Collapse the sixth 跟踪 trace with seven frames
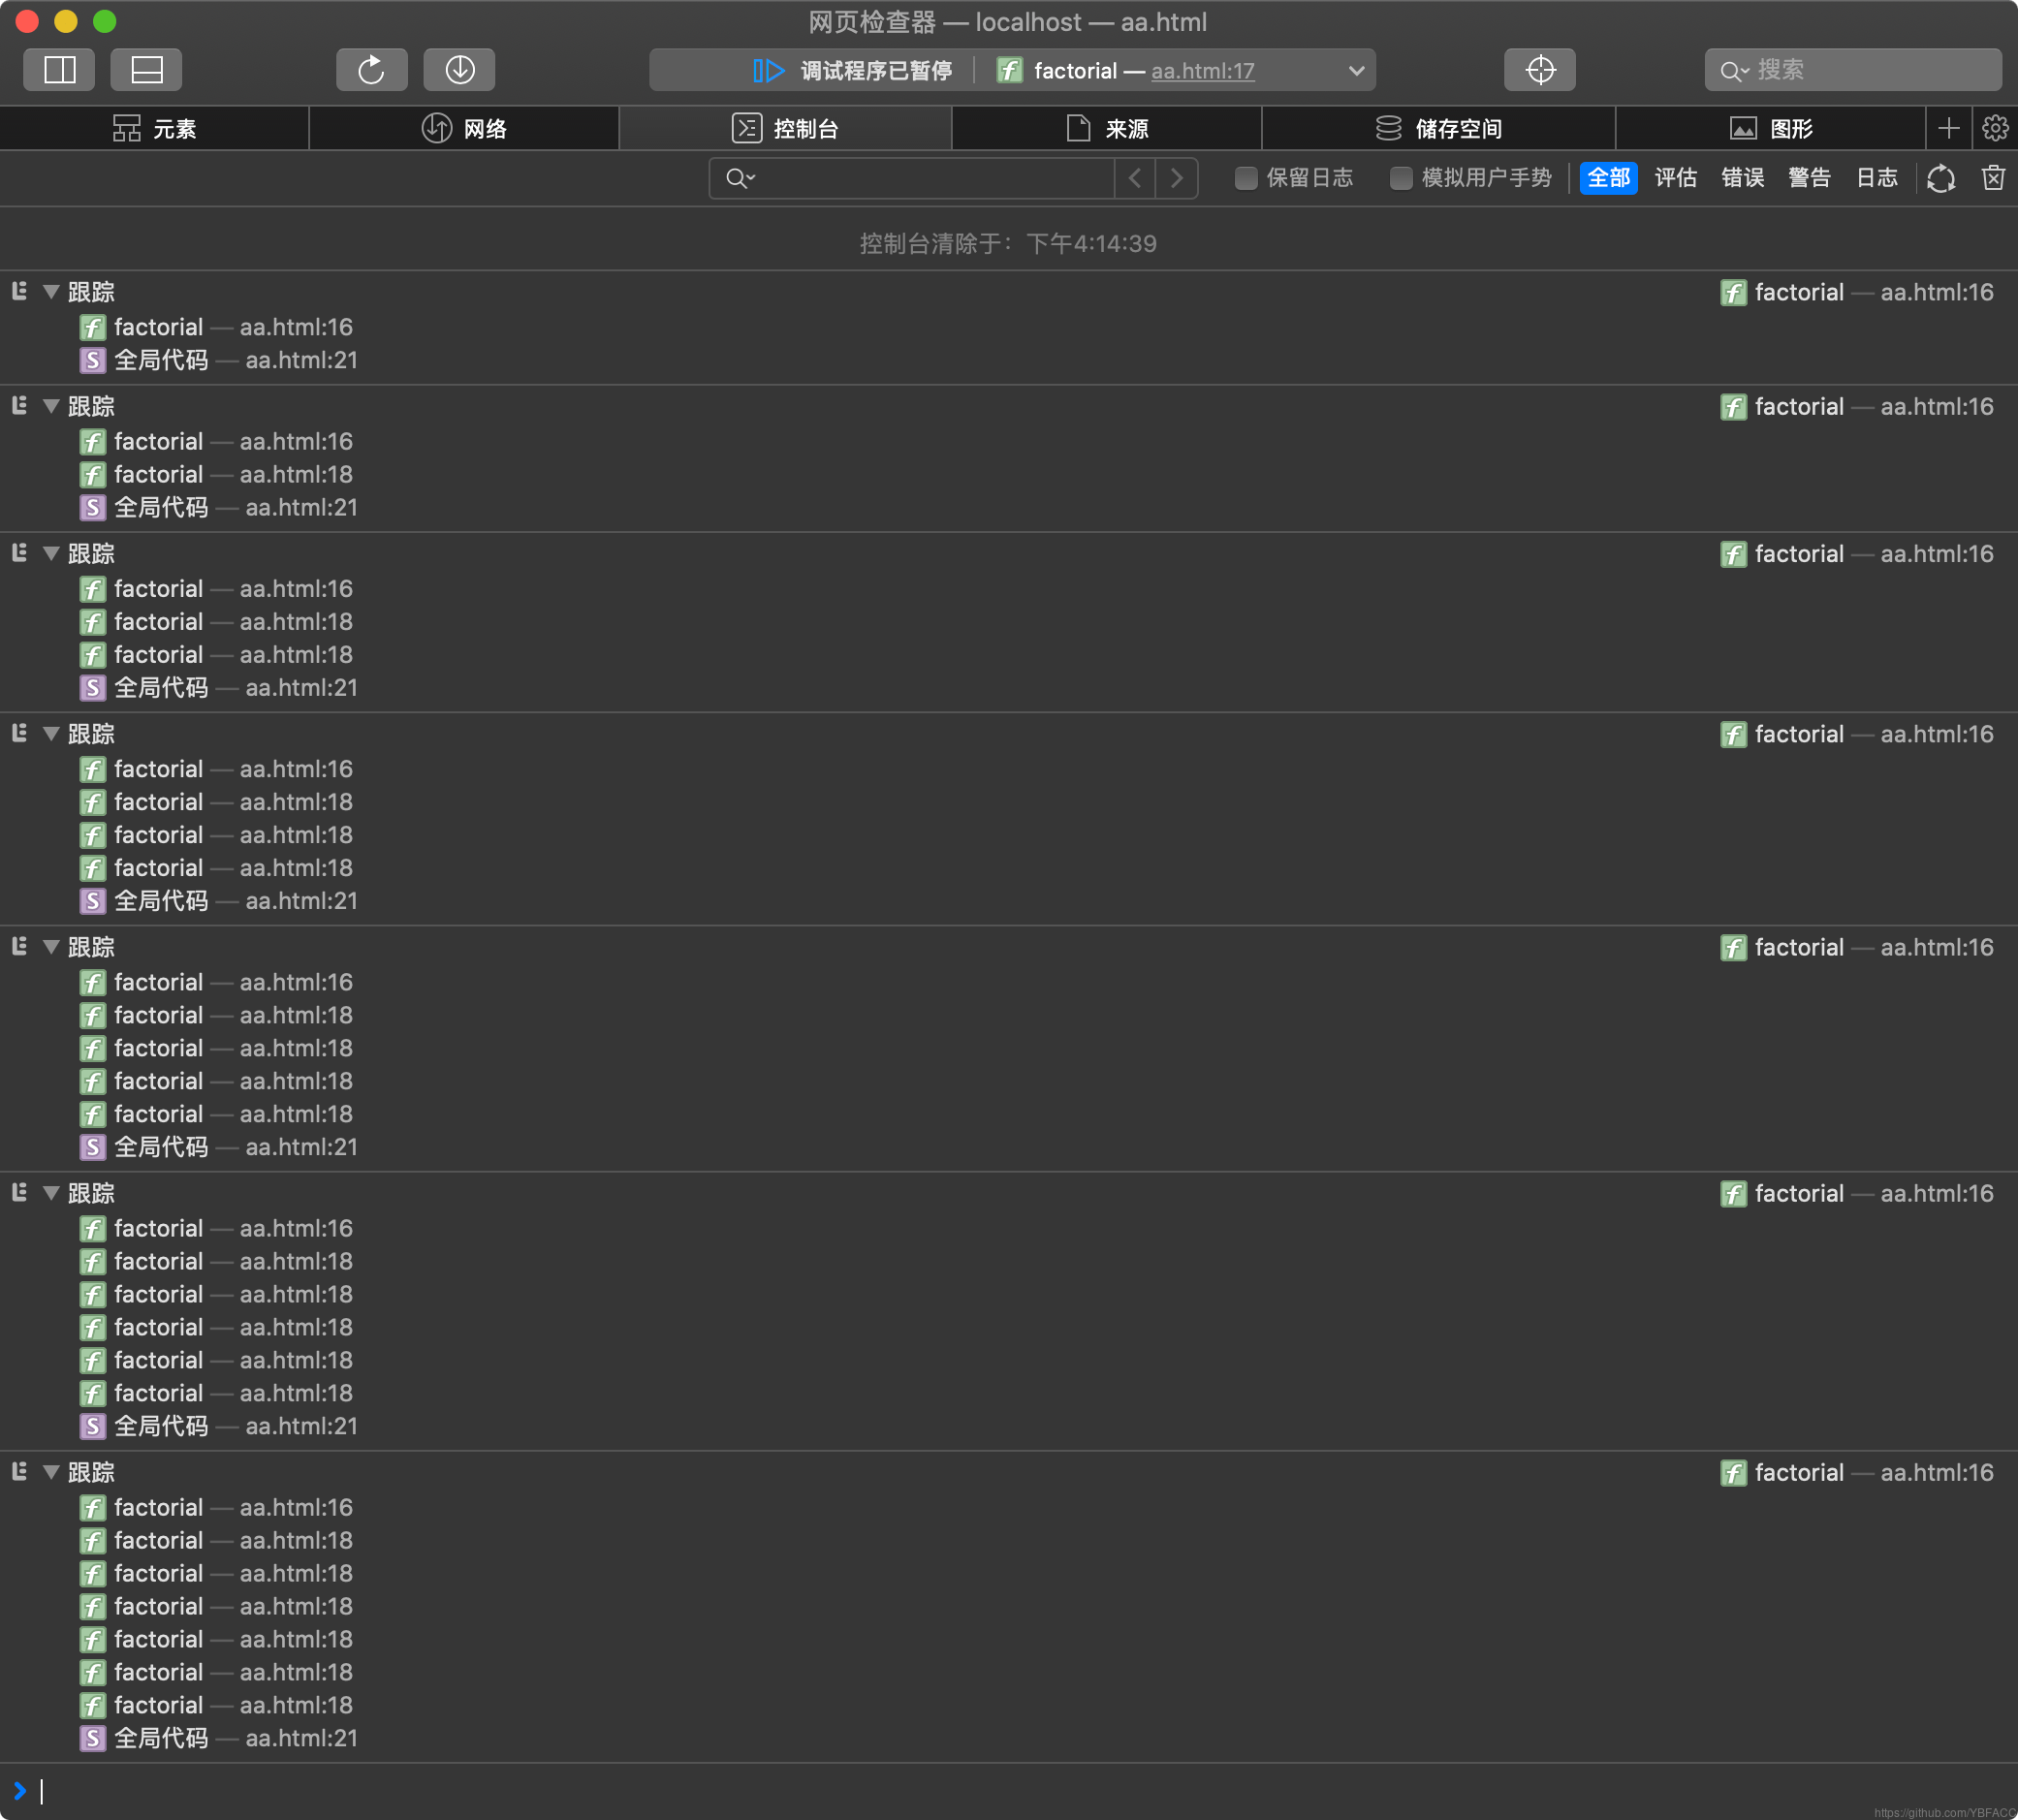The height and width of the screenshot is (1820, 2018). [x=51, y=1192]
